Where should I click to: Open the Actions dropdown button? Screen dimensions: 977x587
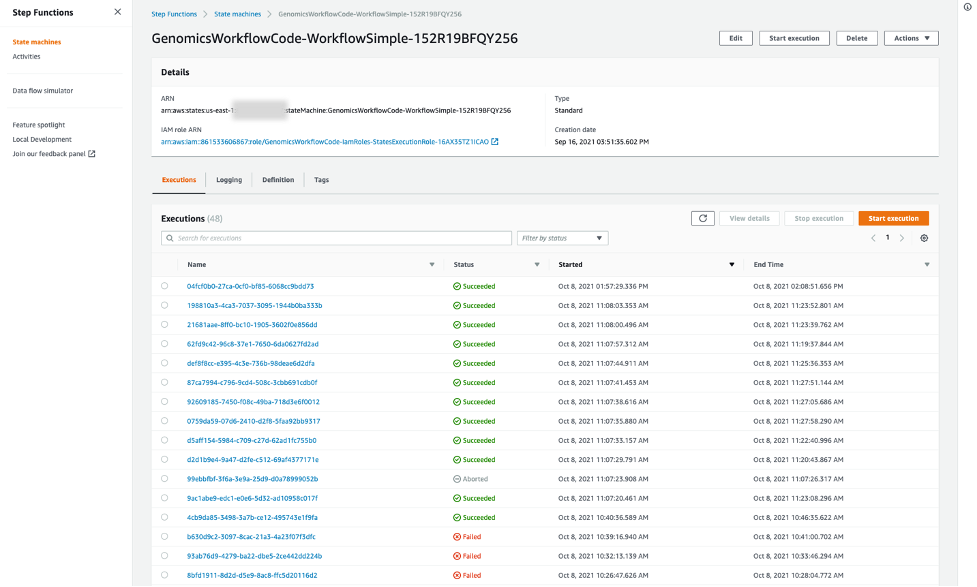pos(911,38)
